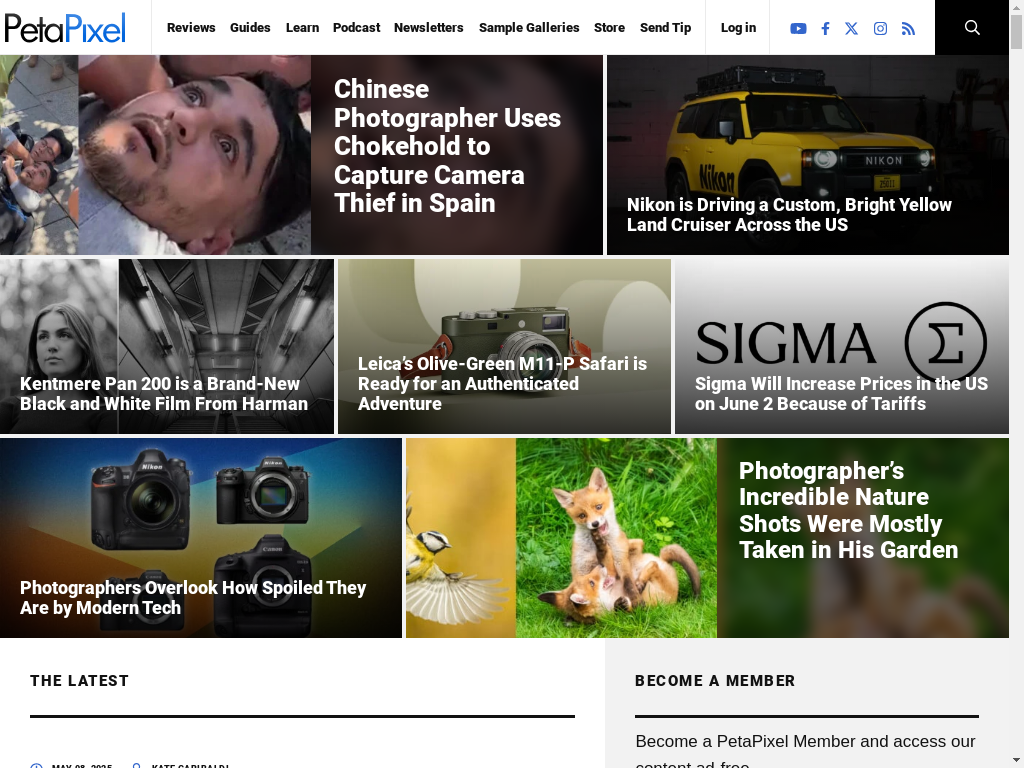1024x768 pixels.
Task: Open the Guides menu item
Action: click(x=250, y=27)
